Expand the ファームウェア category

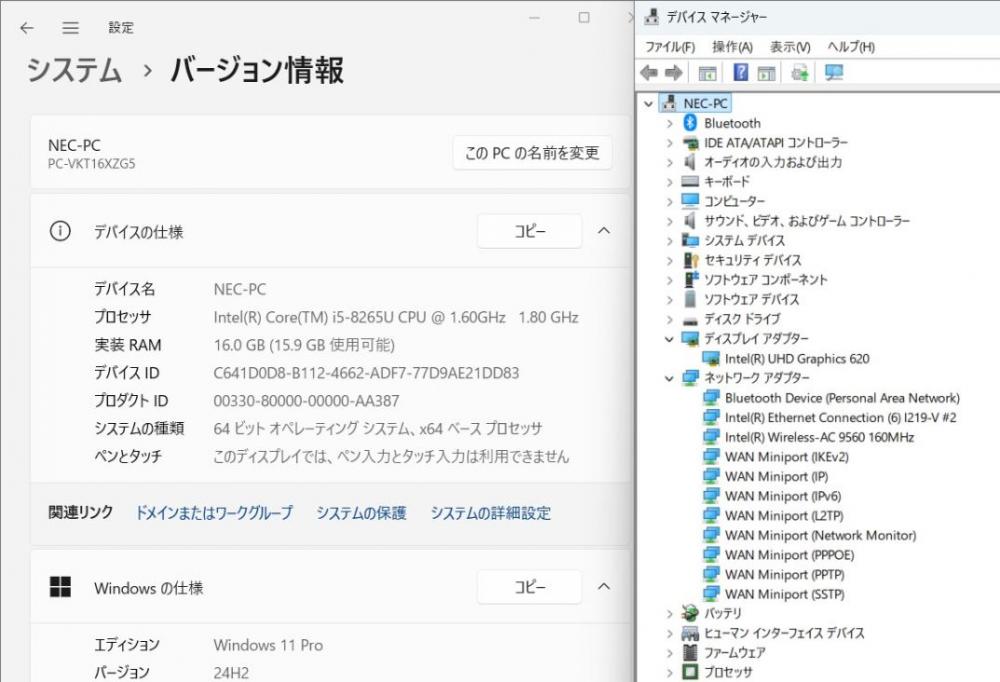pyautogui.click(x=670, y=653)
